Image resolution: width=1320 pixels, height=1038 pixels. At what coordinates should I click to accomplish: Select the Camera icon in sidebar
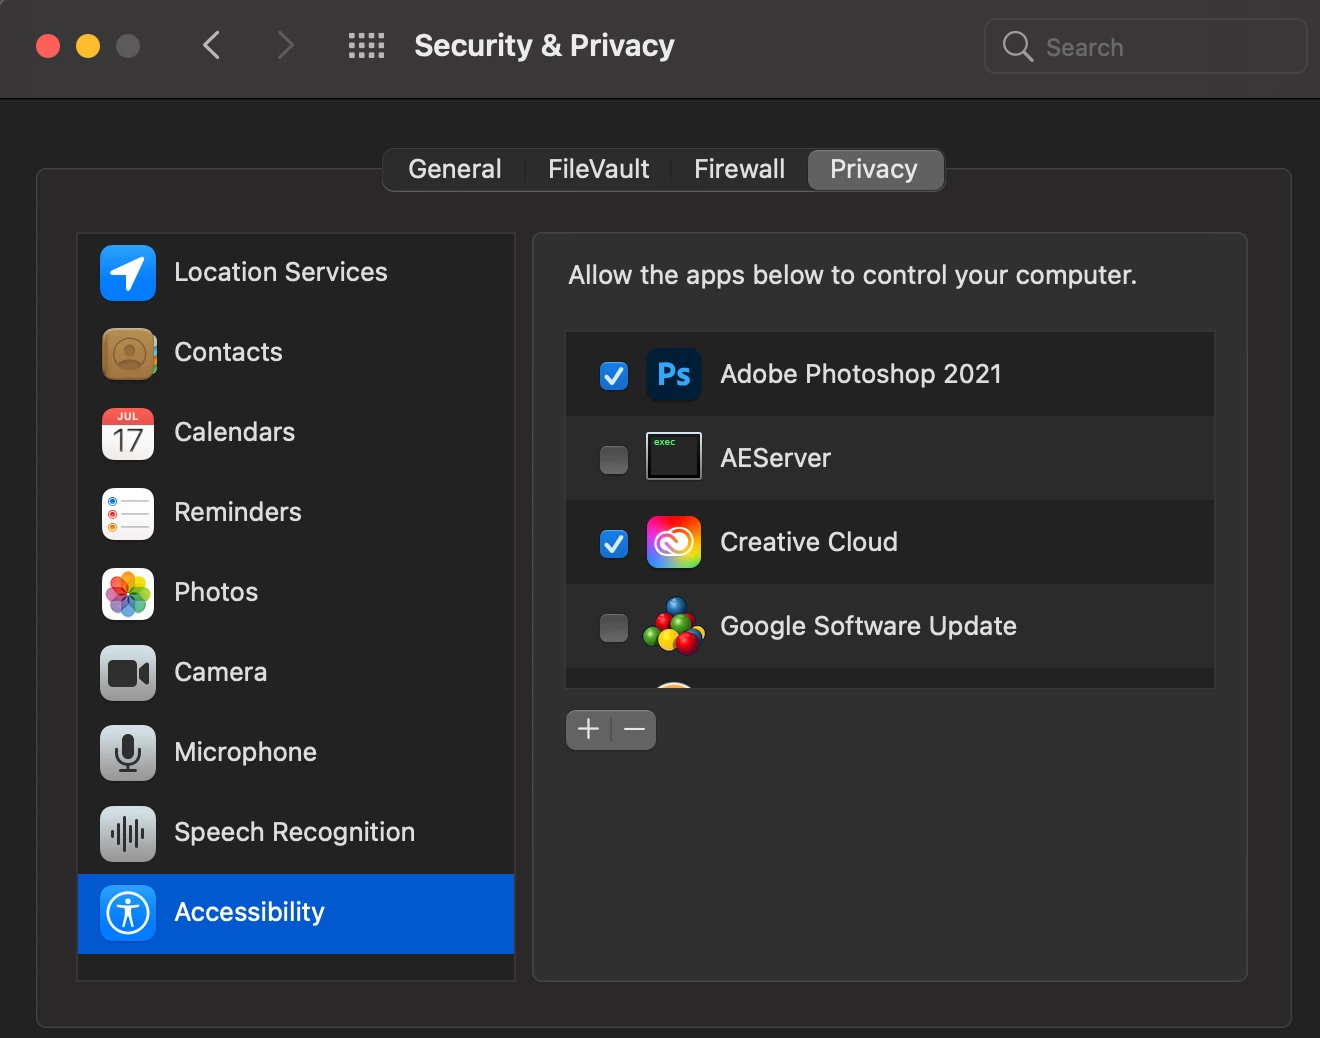128,673
